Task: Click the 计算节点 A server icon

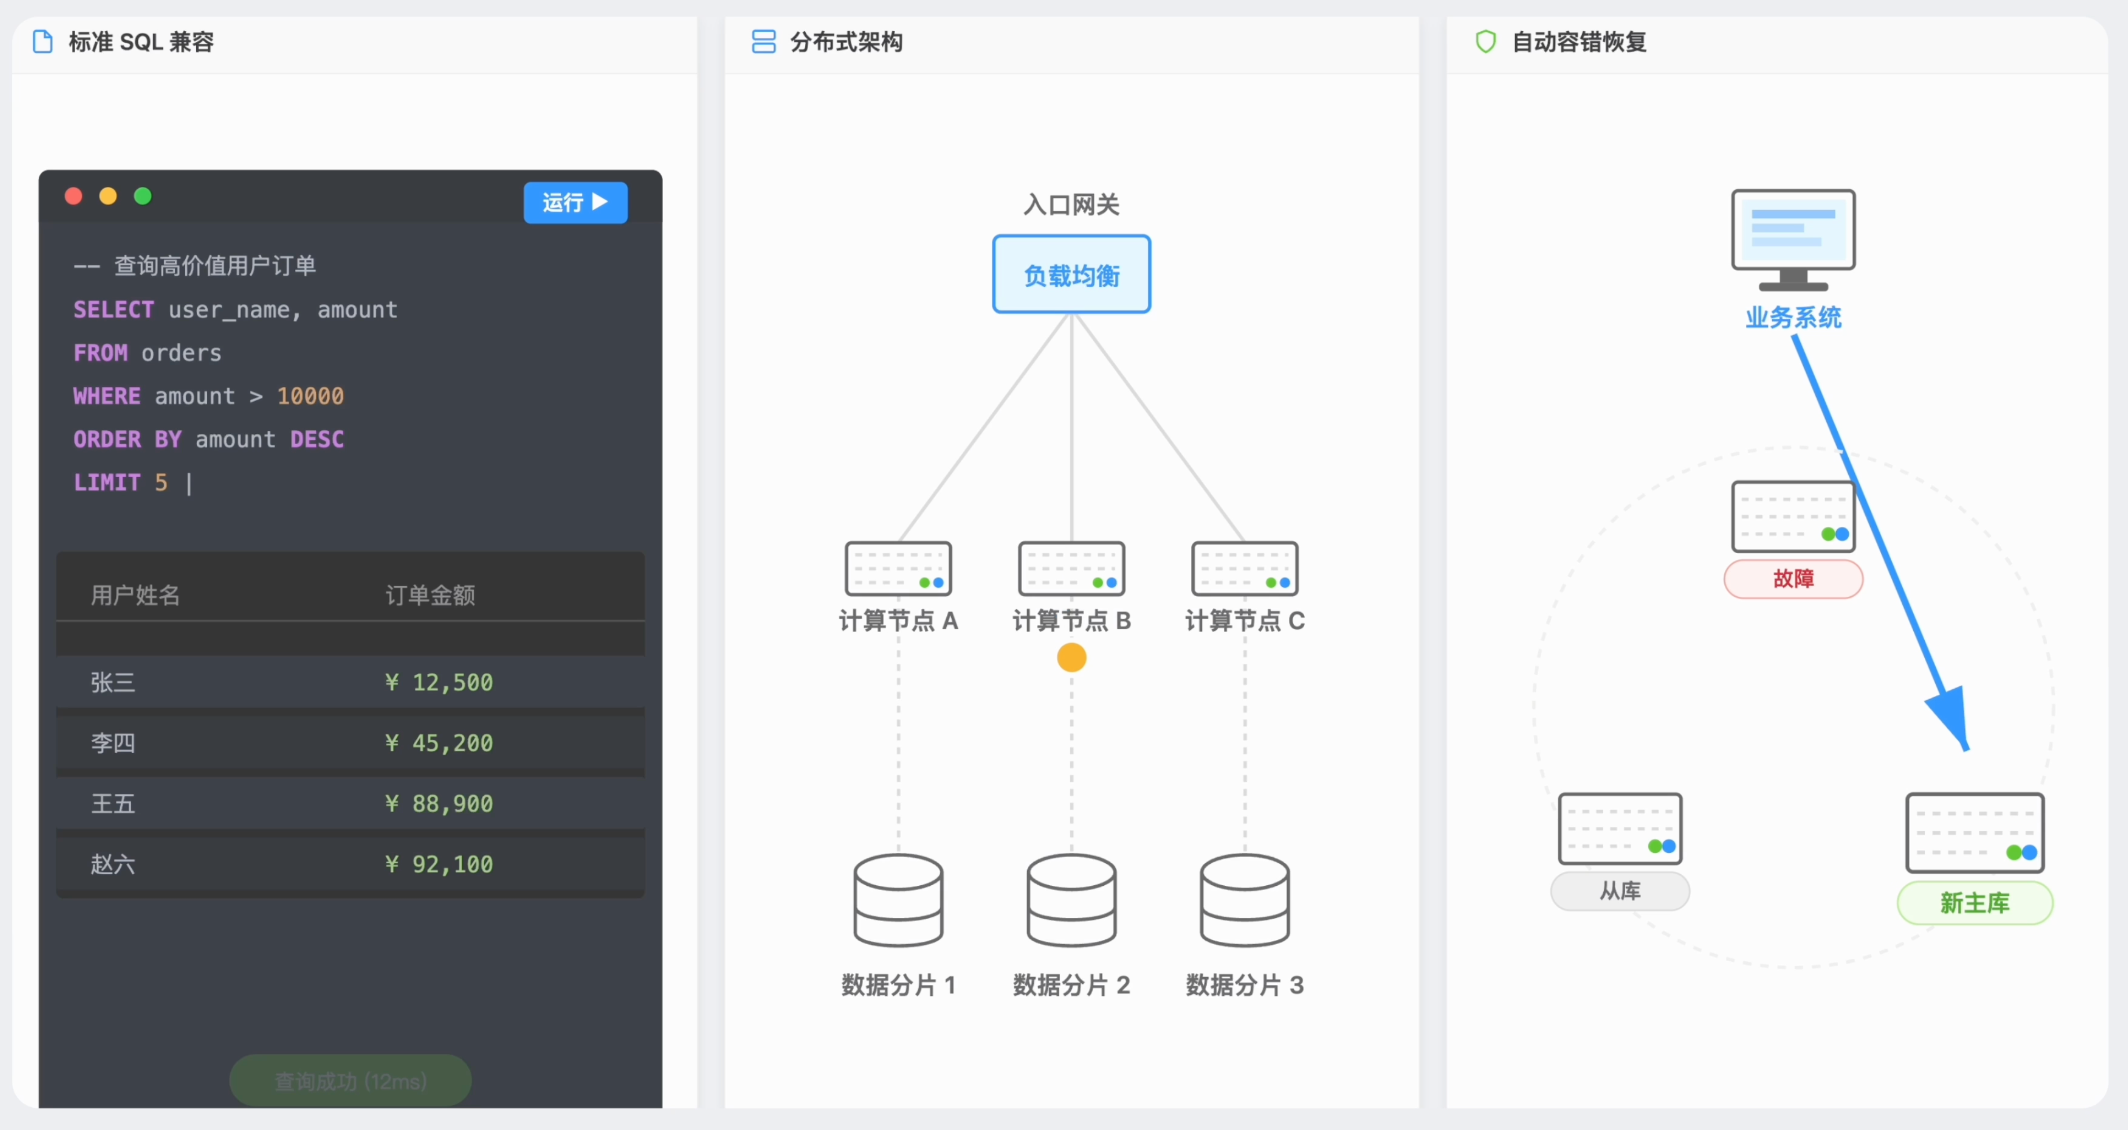Action: click(898, 568)
